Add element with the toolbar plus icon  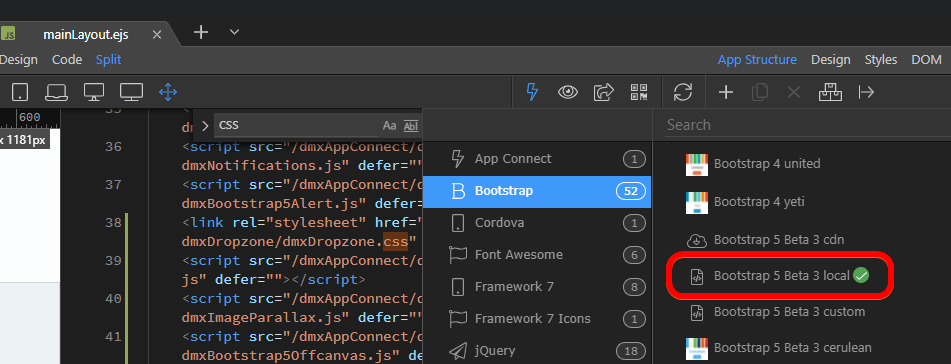click(x=726, y=92)
